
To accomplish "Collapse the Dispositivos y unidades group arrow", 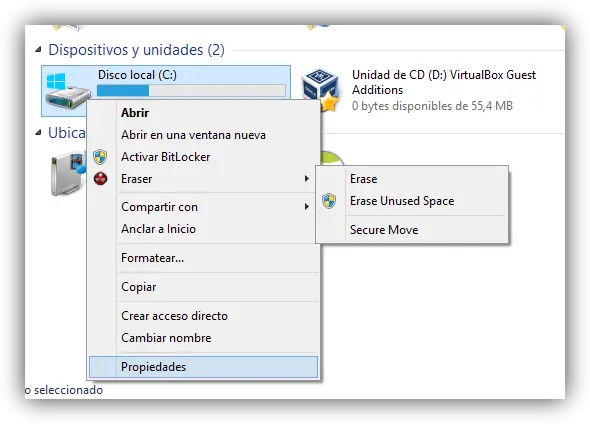I will (38, 50).
